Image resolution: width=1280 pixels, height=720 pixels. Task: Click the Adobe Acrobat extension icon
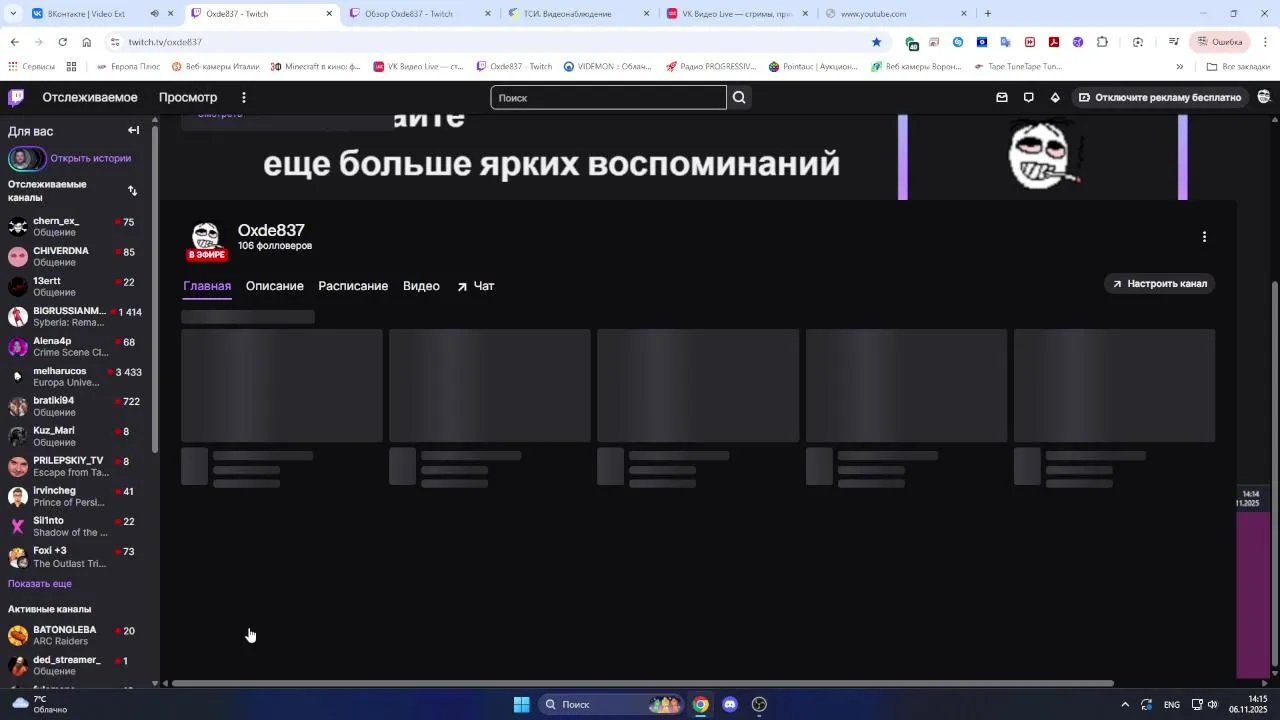pyautogui.click(x=1054, y=42)
